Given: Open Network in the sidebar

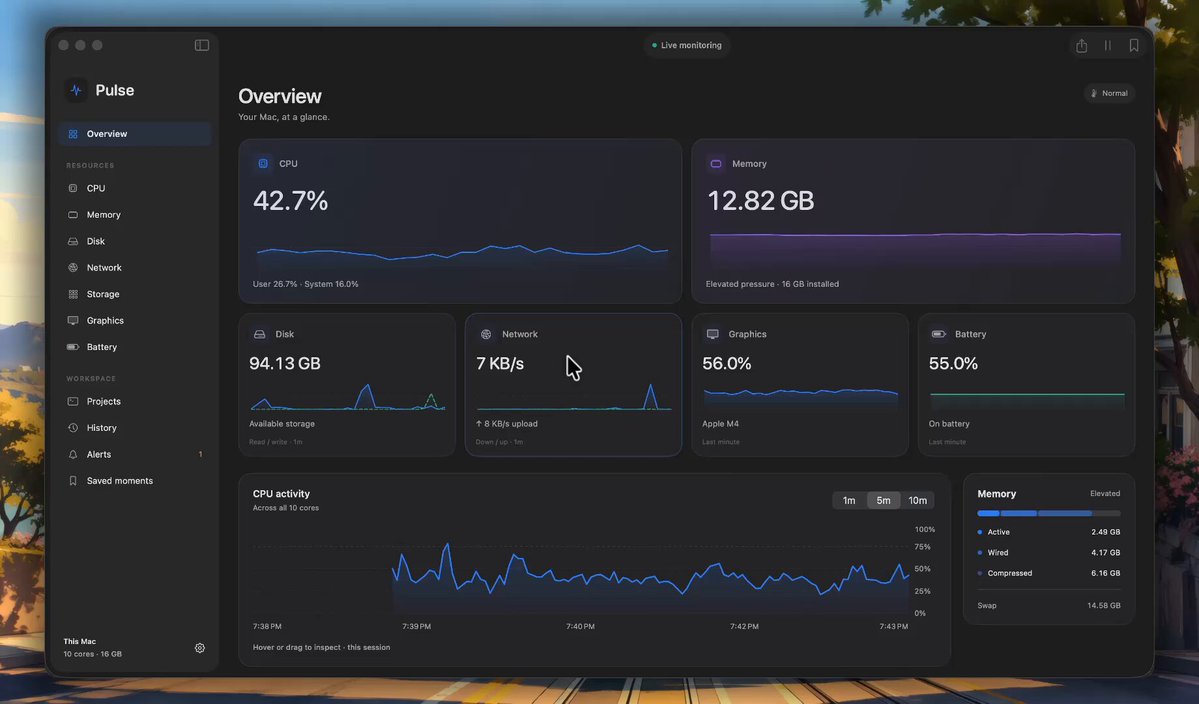Looking at the screenshot, I should [135, 268].
